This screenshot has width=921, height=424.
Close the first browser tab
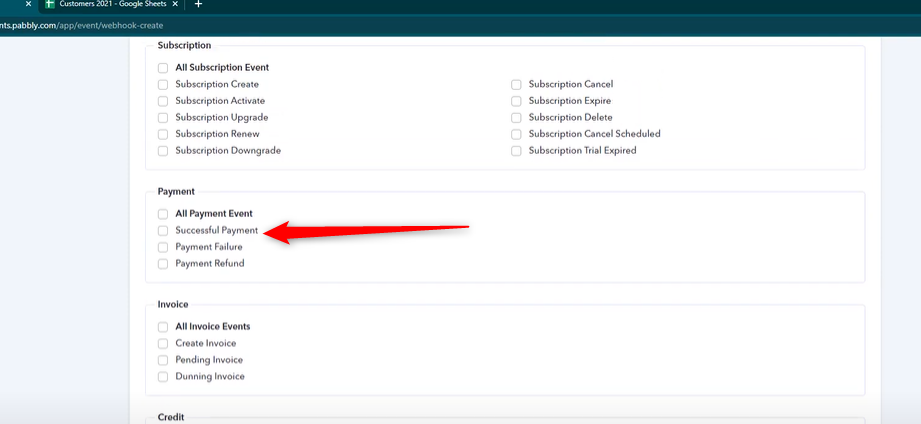28,4
